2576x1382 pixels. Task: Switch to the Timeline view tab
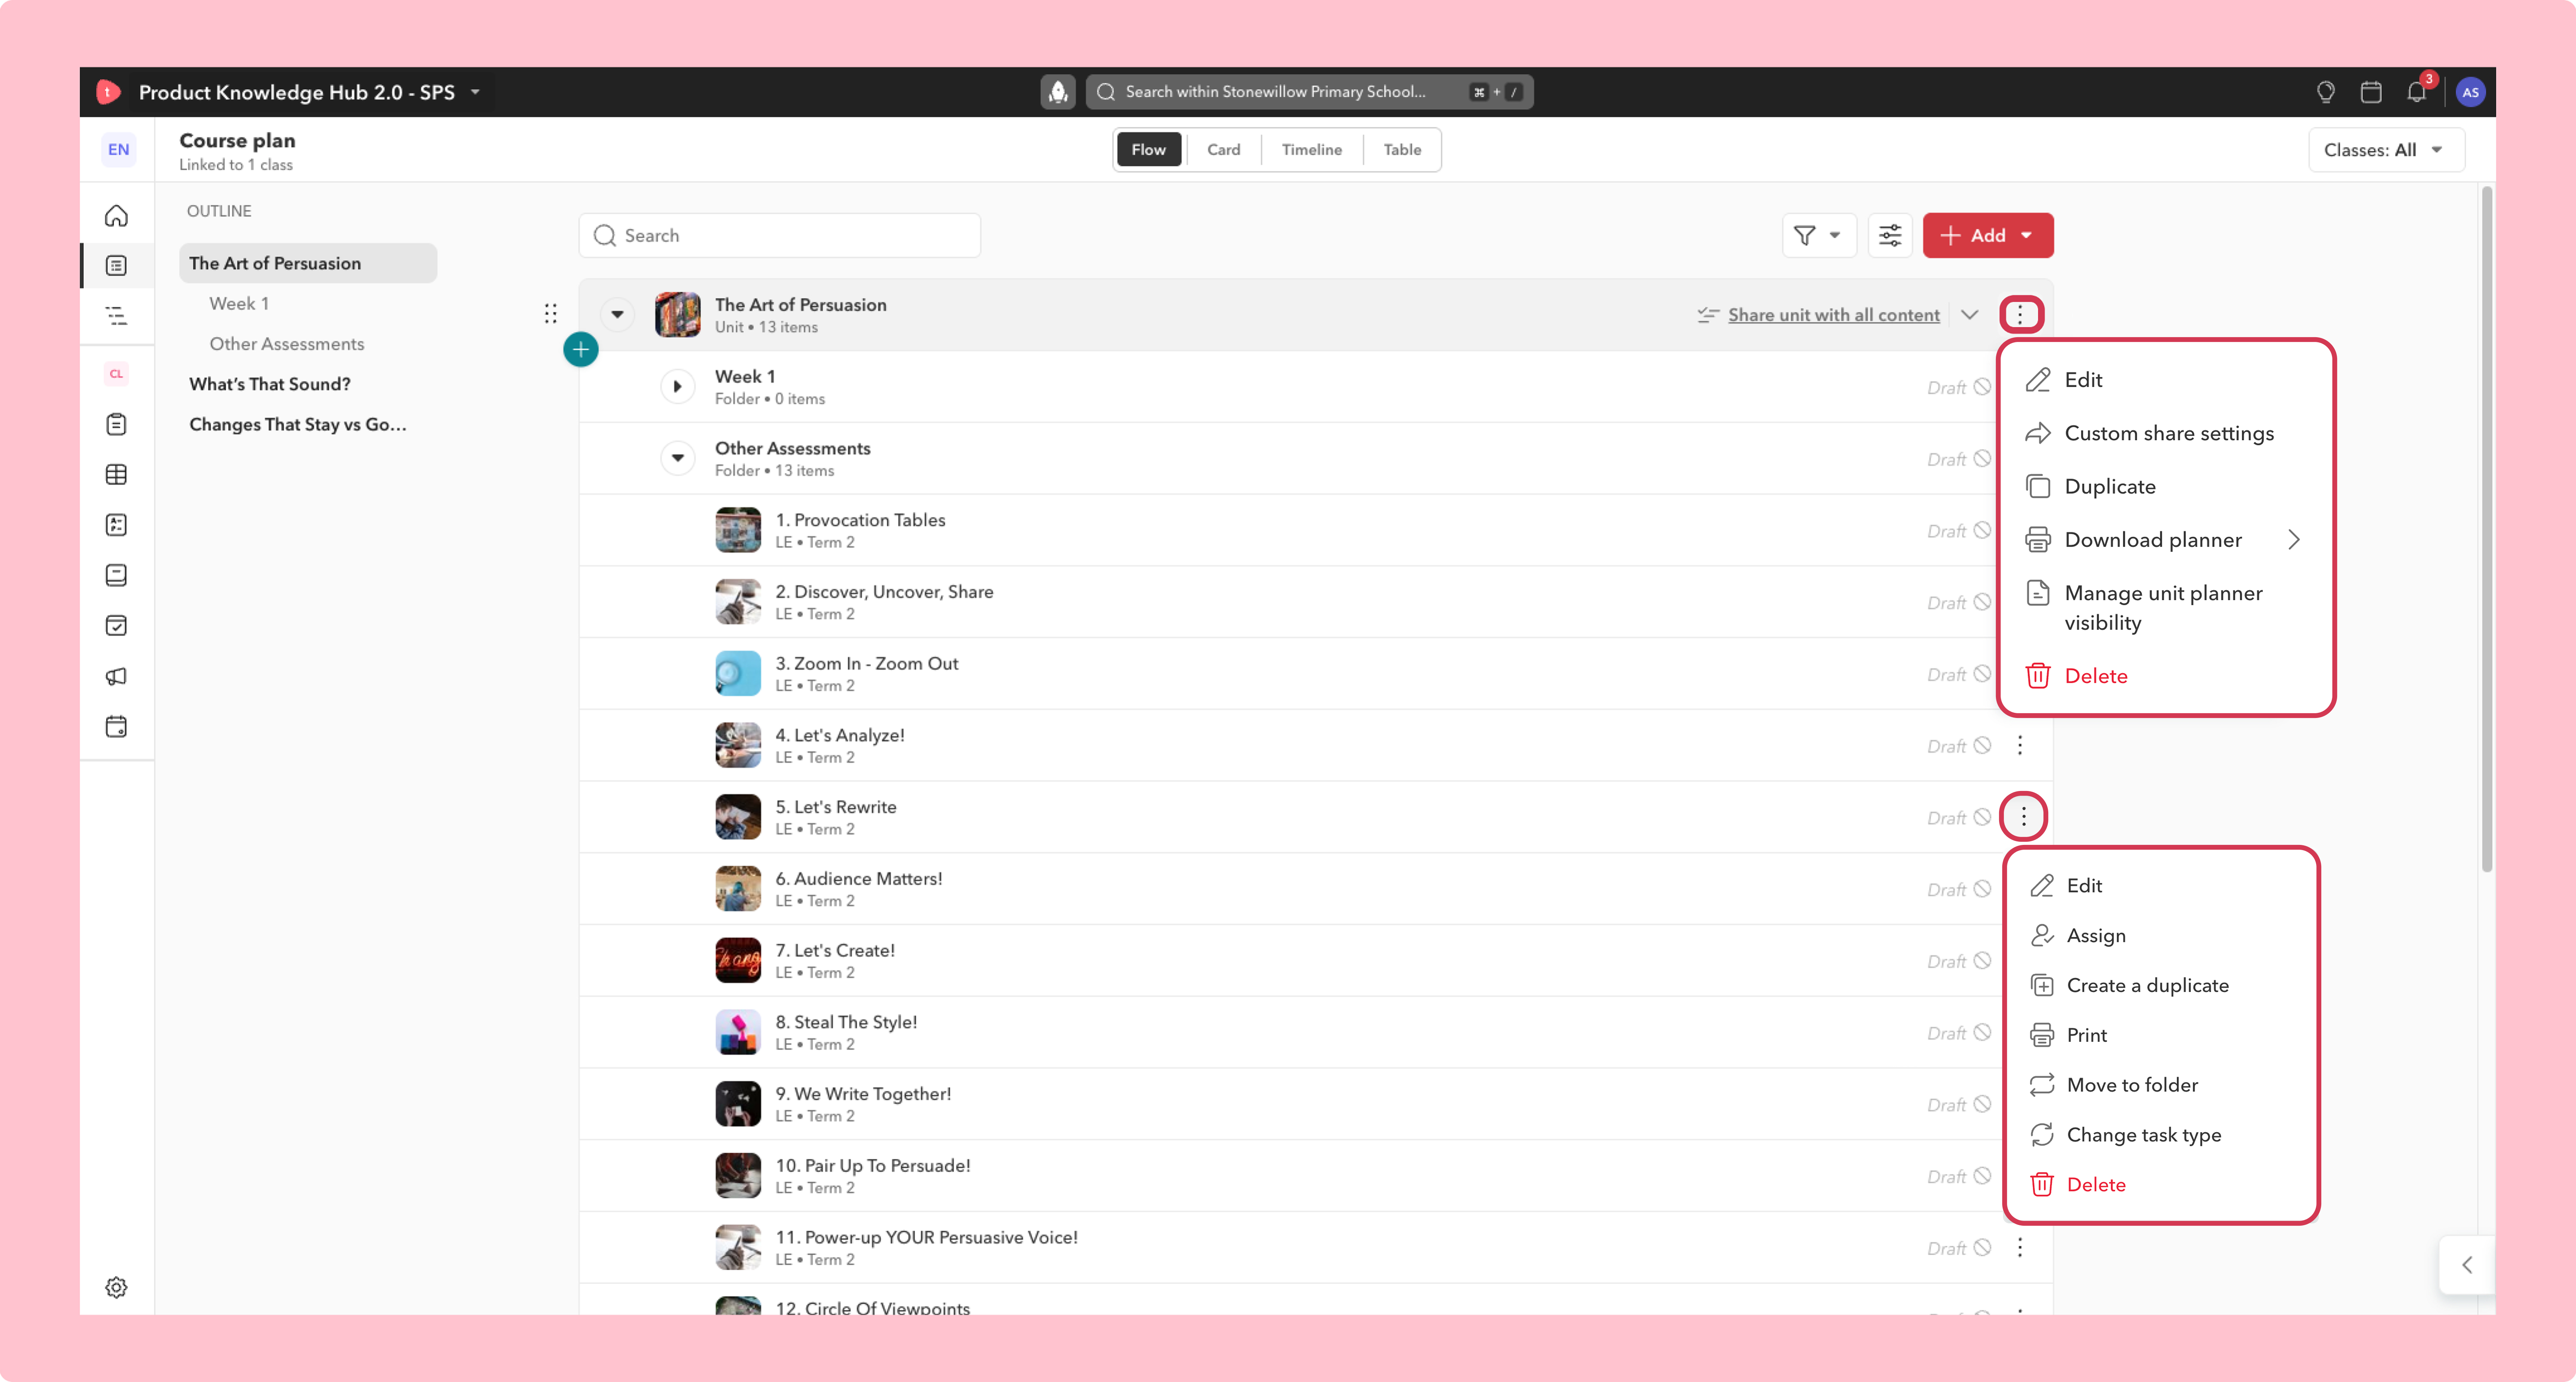[x=1311, y=150]
